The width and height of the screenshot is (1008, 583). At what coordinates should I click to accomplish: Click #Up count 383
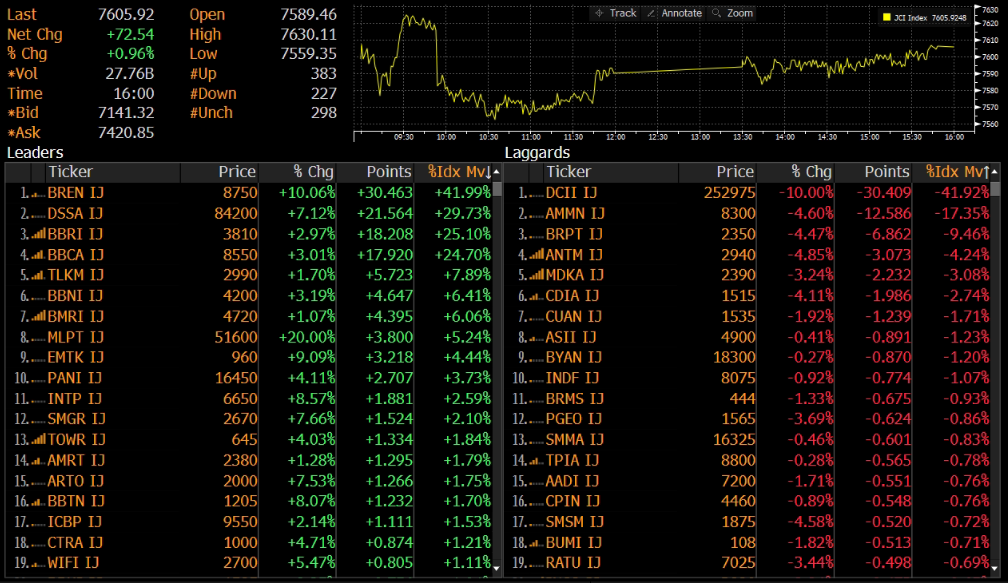(x=324, y=74)
